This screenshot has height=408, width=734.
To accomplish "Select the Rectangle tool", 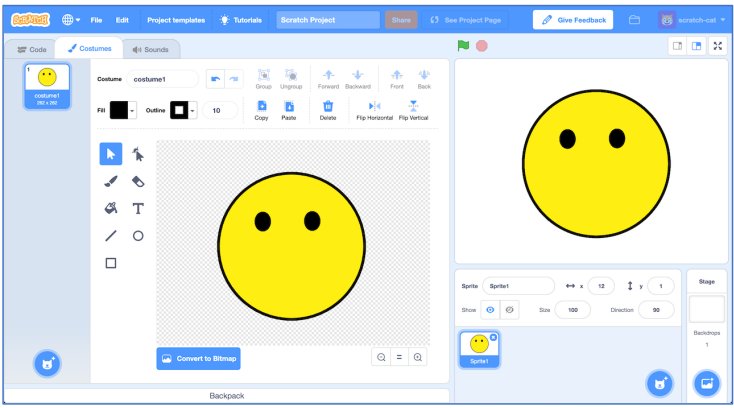I will [x=111, y=263].
